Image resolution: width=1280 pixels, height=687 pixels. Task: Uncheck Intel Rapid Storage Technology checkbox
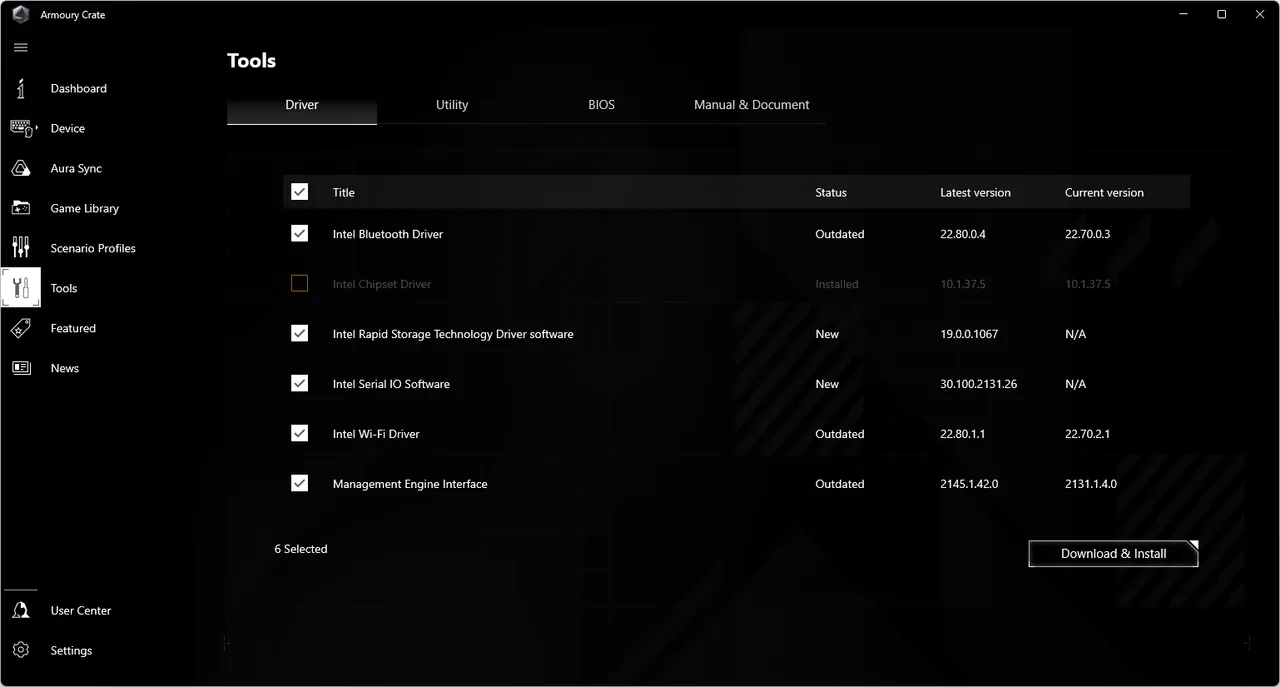[x=299, y=333]
